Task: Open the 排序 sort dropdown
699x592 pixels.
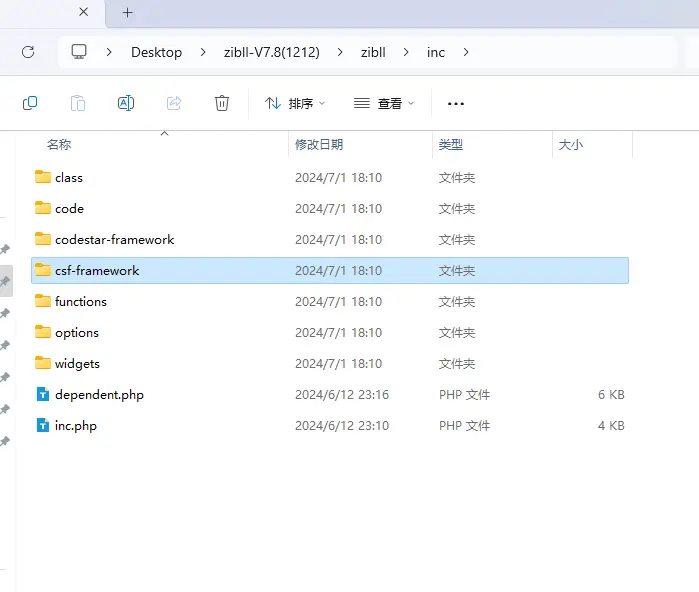Action: [295, 103]
